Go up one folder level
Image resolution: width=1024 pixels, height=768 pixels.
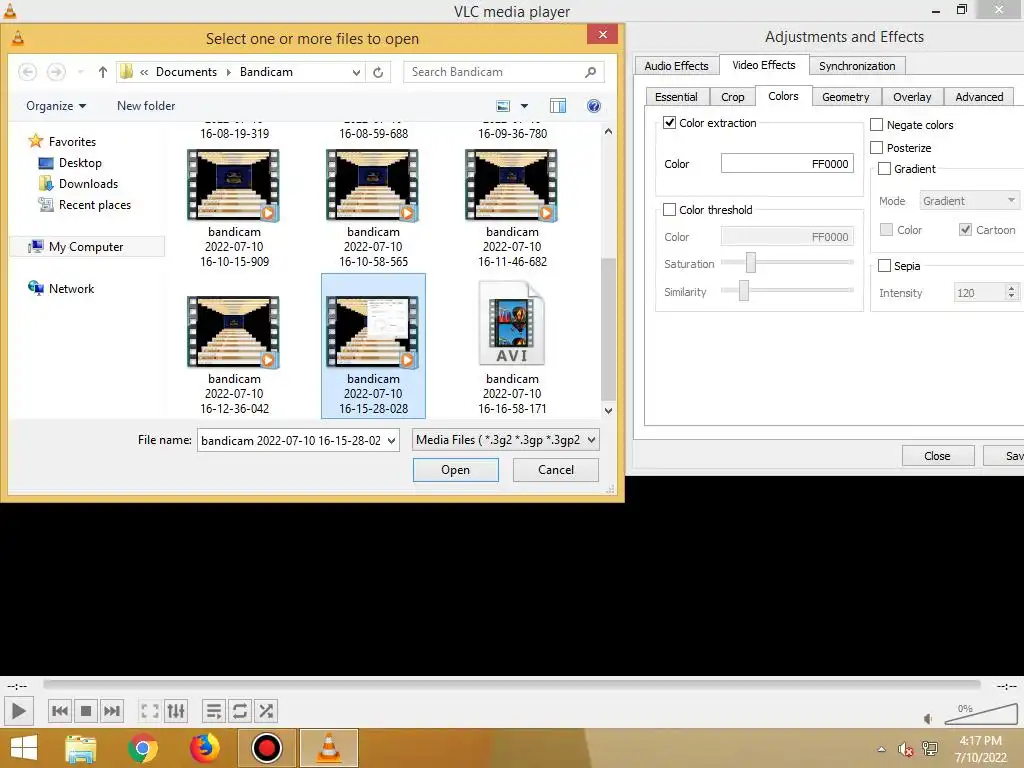pos(103,72)
